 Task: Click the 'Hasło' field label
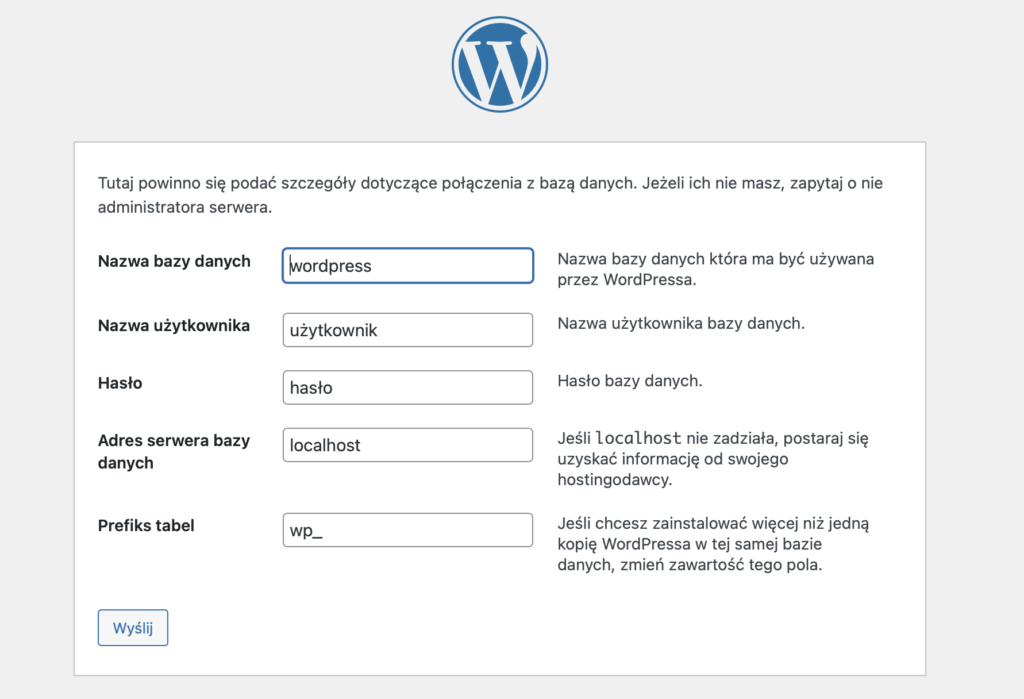pyautogui.click(x=120, y=383)
